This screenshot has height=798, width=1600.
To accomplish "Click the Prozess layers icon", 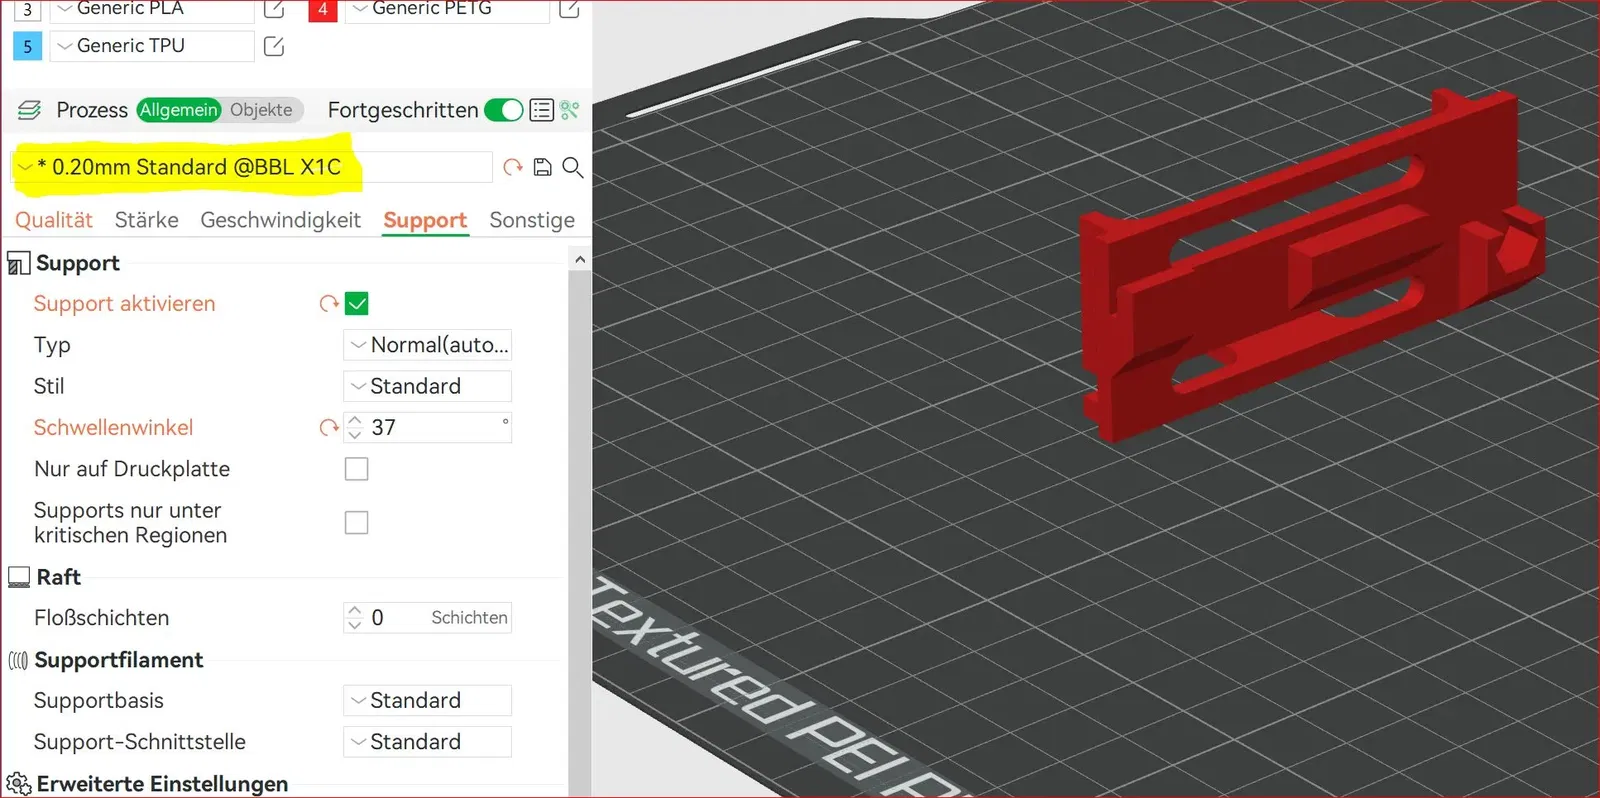I will tap(30, 110).
